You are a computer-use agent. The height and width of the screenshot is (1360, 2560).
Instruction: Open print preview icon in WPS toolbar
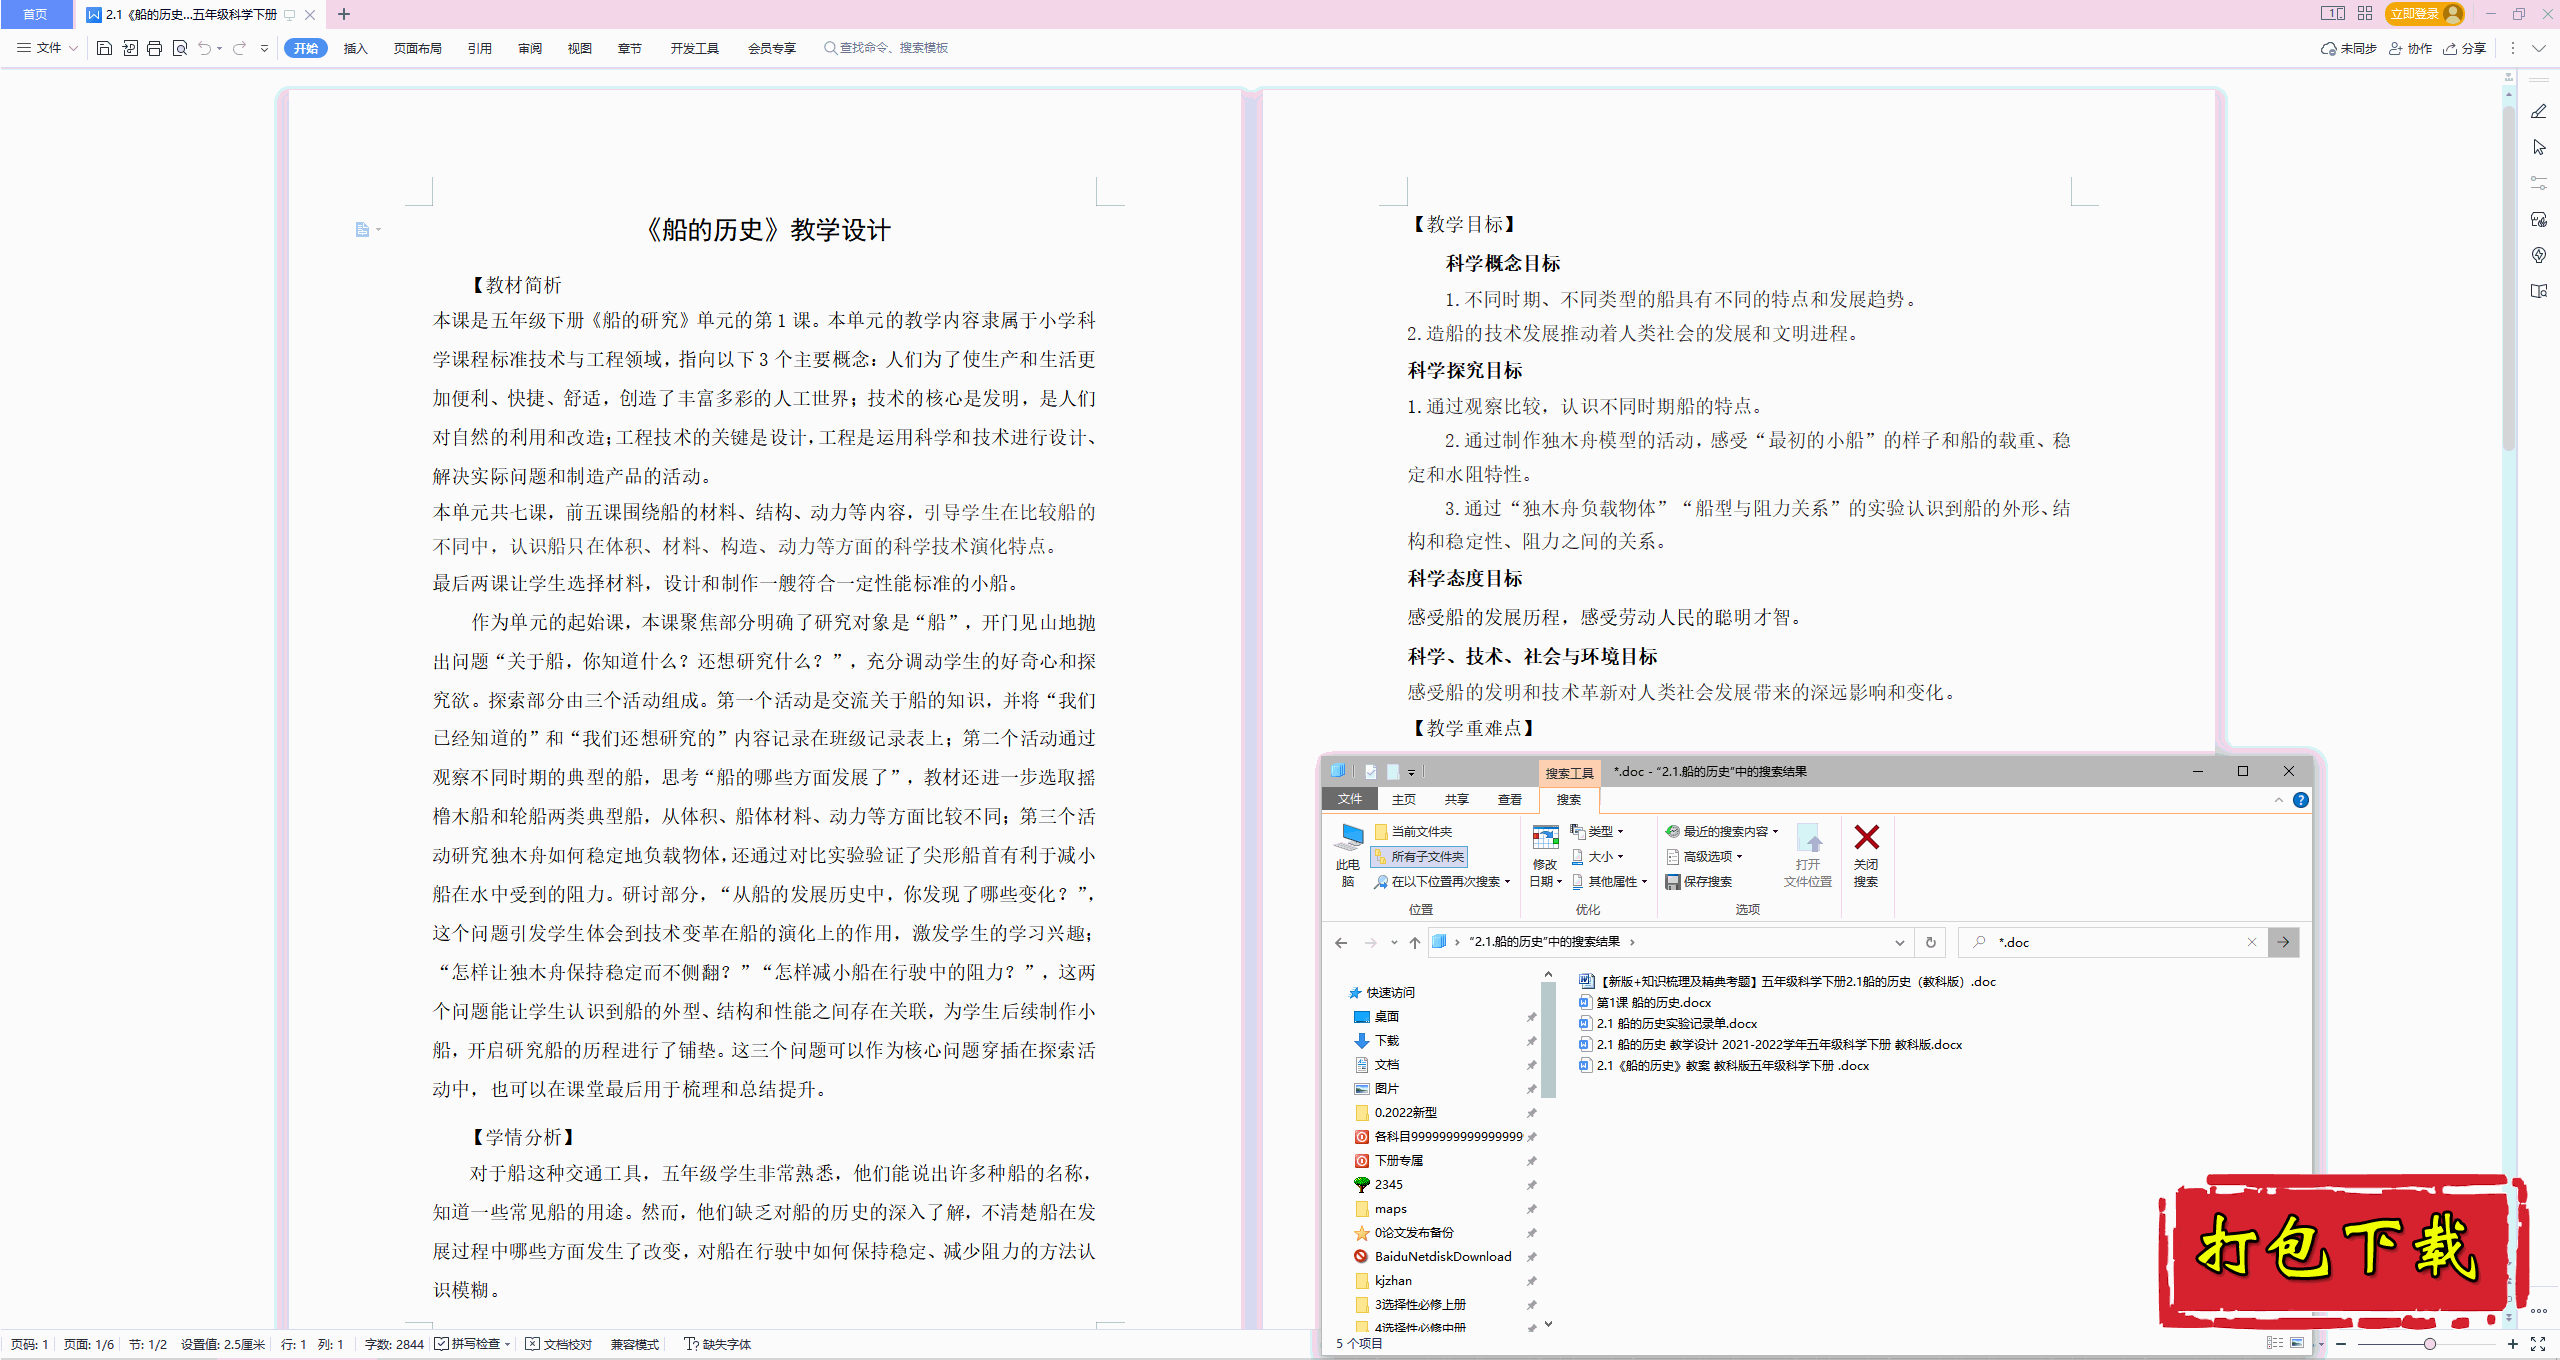pyautogui.click(x=180, y=48)
